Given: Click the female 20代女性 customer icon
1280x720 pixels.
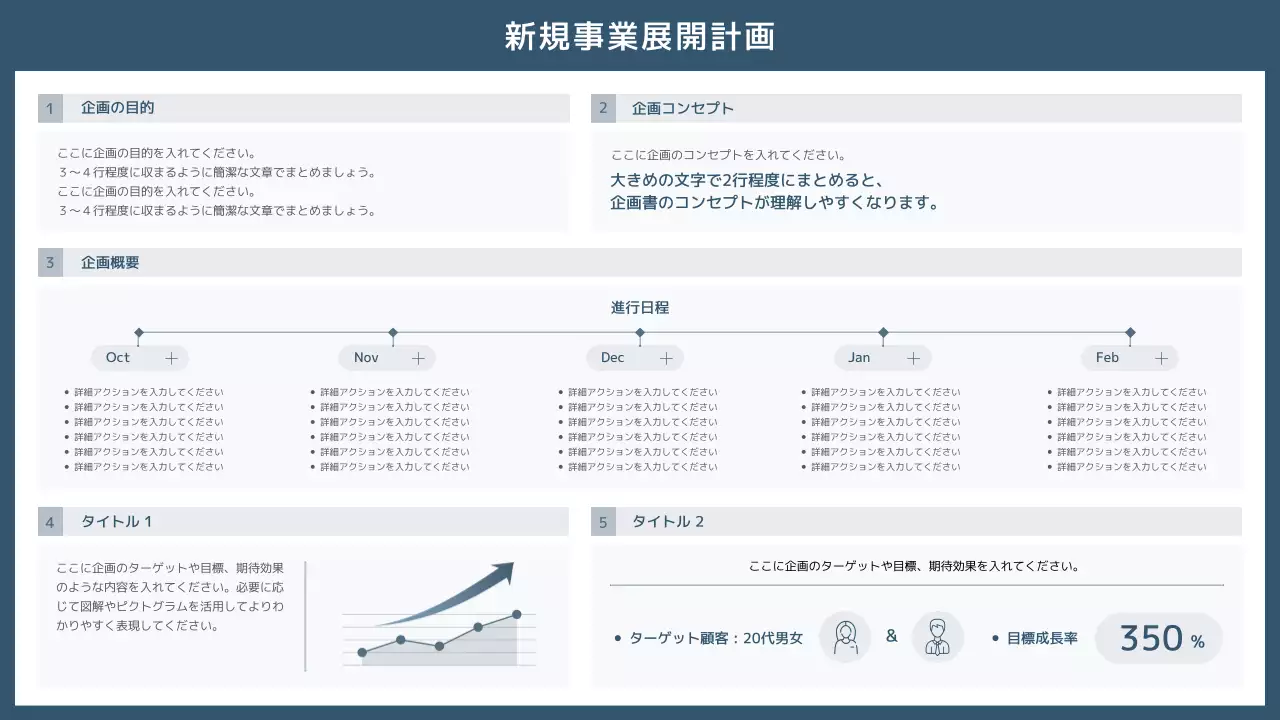Looking at the screenshot, I should click(845, 637).
